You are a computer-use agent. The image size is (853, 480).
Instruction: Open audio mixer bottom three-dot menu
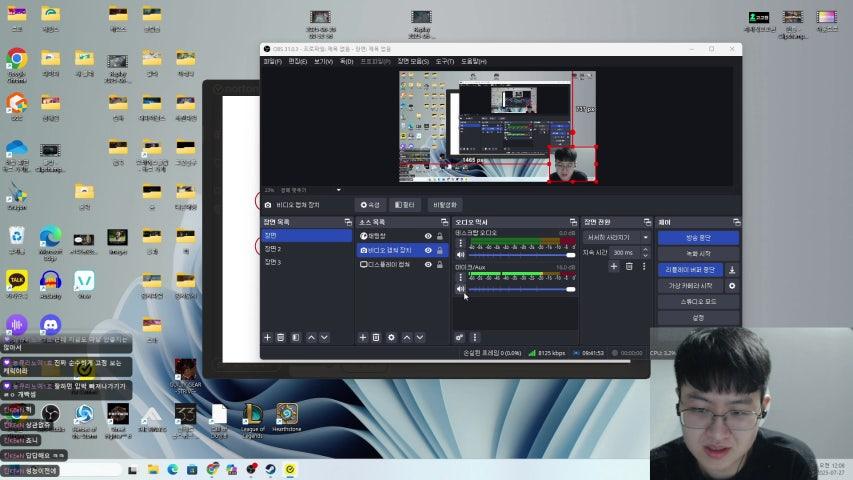click(474, 337)
